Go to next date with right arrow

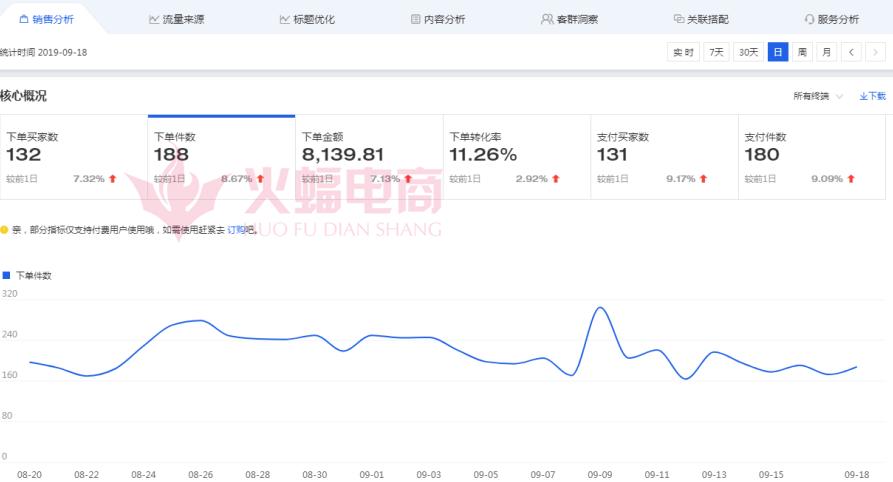point(875,52)
